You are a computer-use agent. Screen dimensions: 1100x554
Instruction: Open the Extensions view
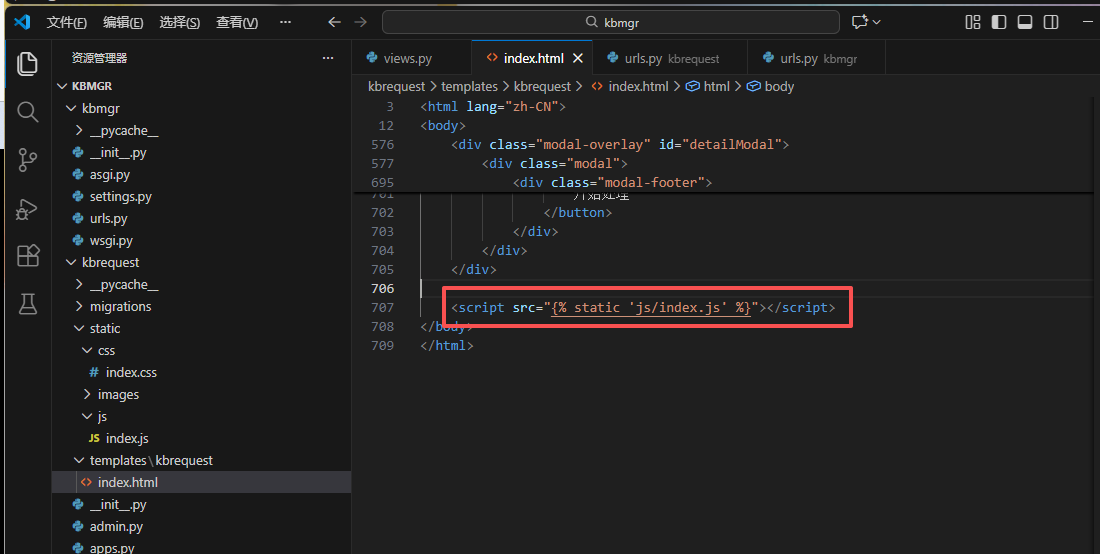[27, 255]
